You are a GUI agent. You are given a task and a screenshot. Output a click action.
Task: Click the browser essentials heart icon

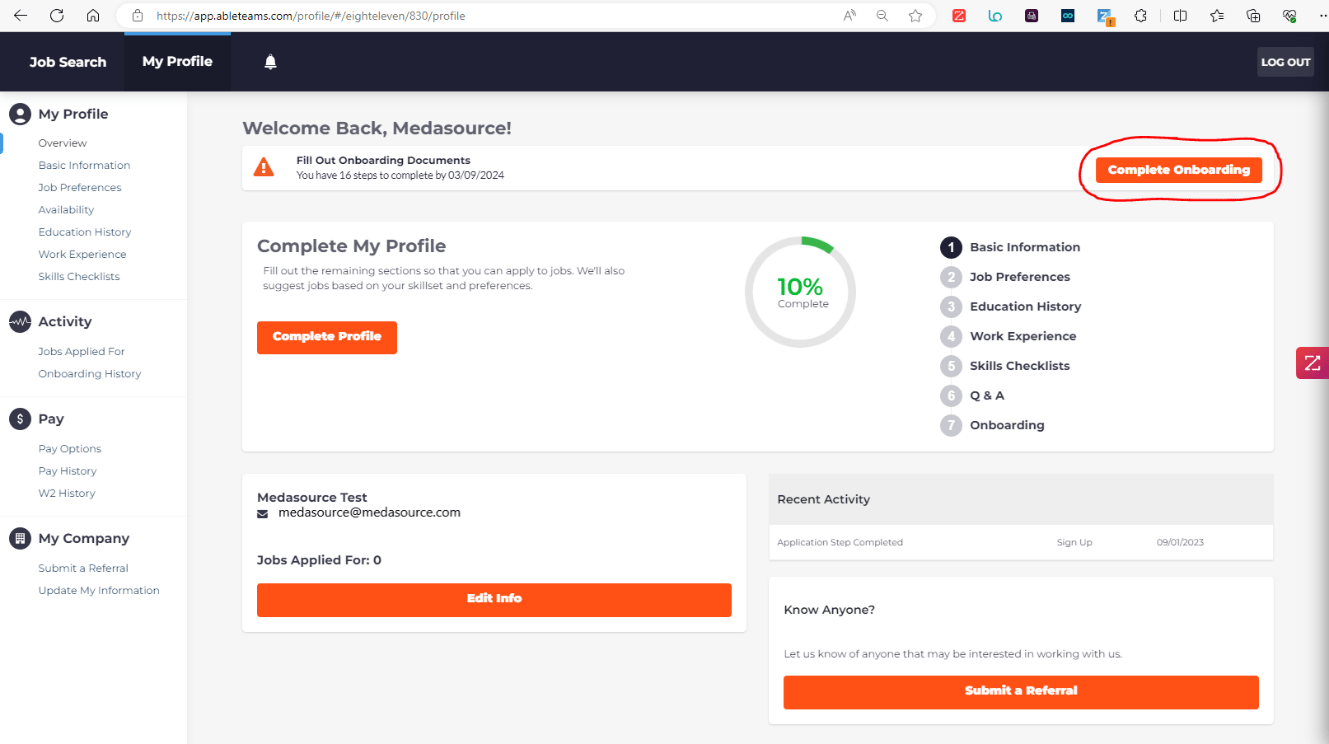[1289, 16]
